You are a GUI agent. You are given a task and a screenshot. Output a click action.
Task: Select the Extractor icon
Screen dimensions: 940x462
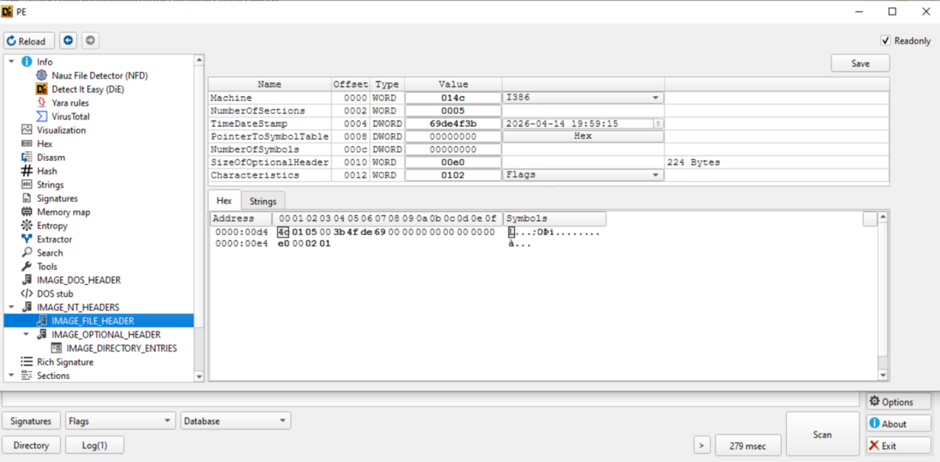click(26, 239)
